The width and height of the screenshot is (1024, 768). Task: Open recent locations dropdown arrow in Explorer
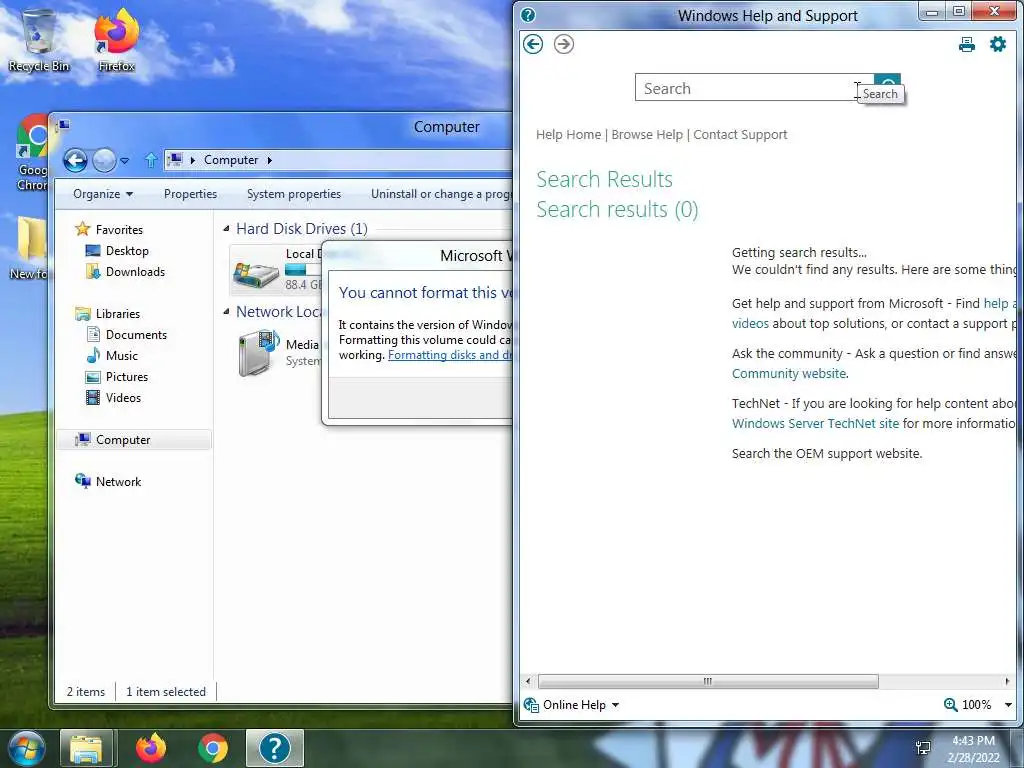pos(124,161)
